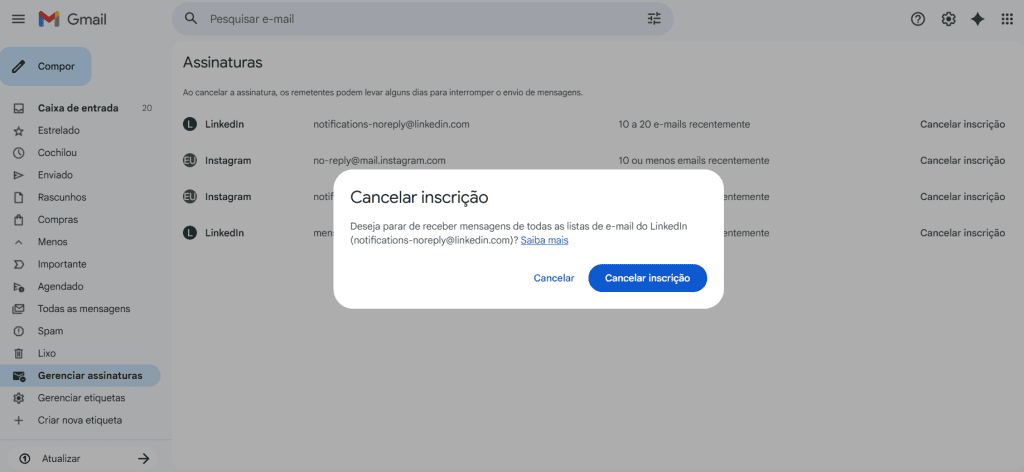Viewport: 1024px width, 472px height.
Task: Click the Gerenciar etiquetas gear icon
Action: click(19, 398)
